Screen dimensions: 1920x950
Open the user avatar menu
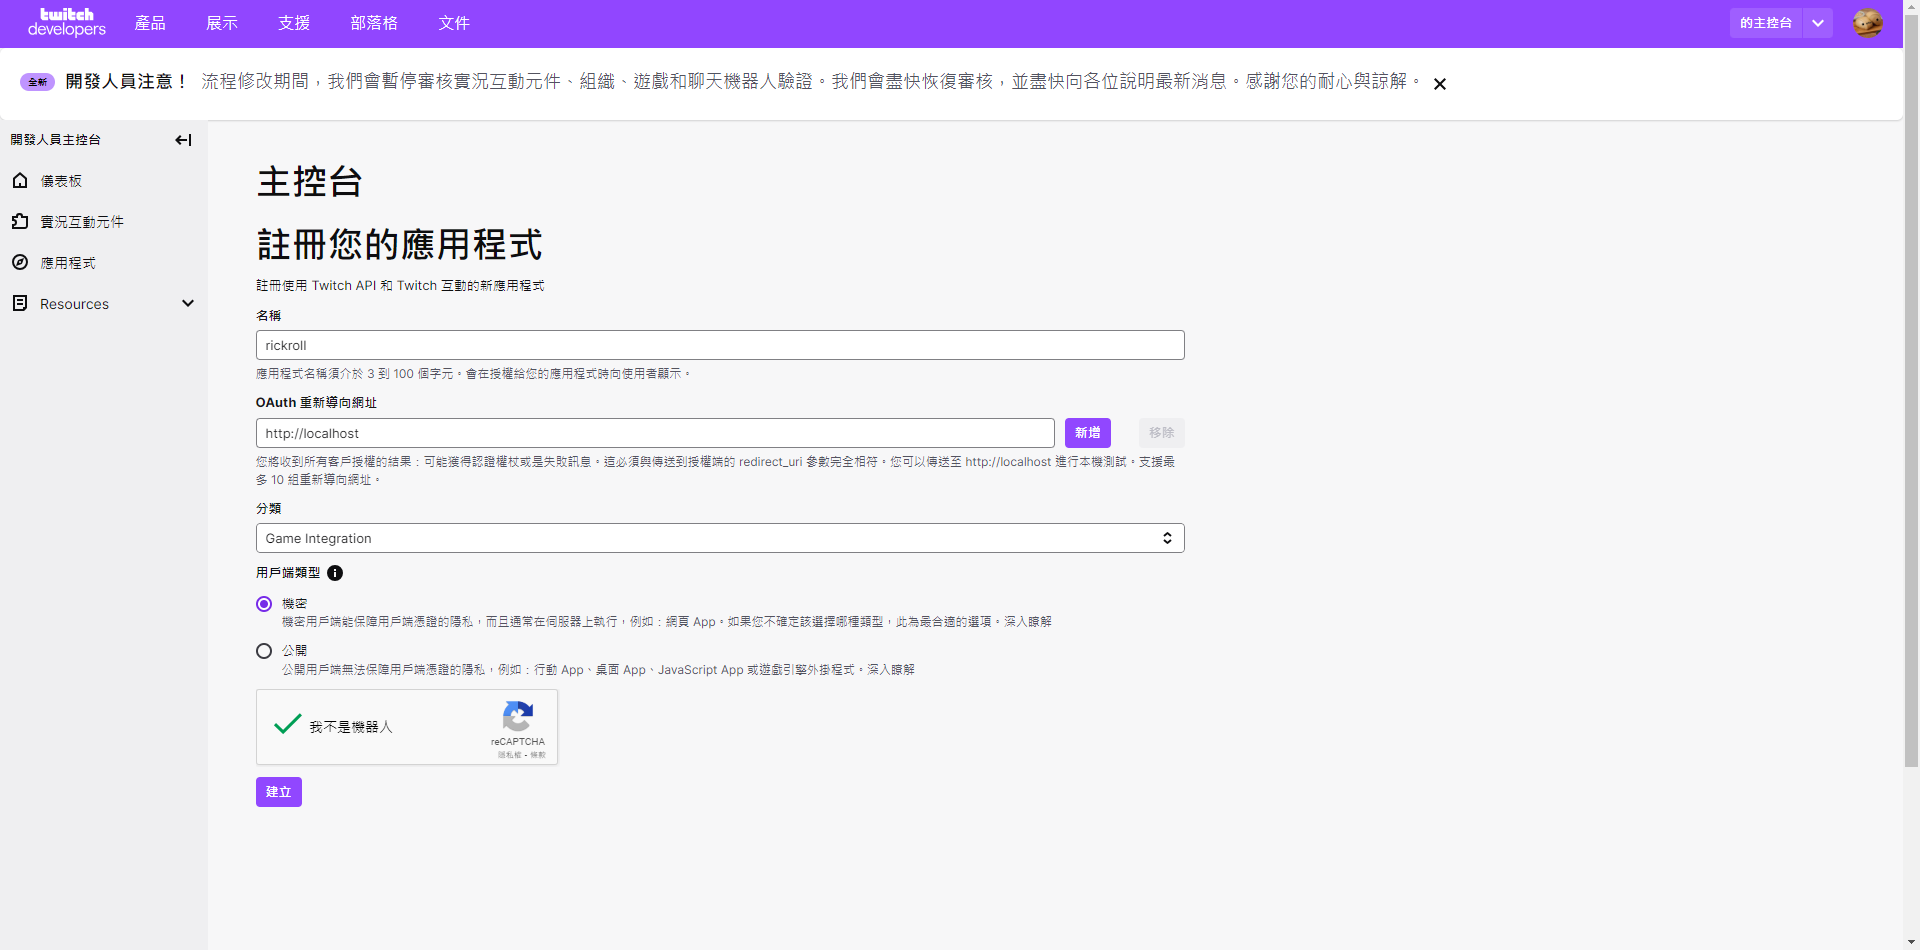1867,23
